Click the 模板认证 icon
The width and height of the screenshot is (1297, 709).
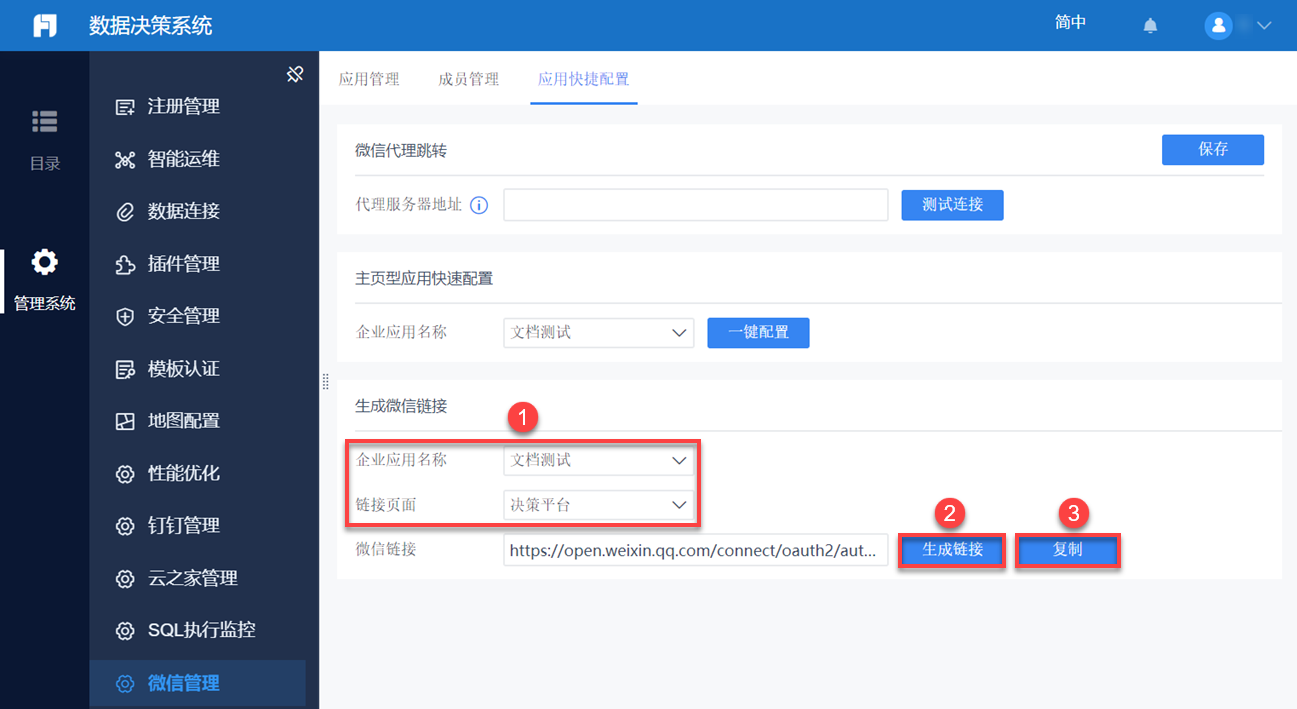point(125,369)
